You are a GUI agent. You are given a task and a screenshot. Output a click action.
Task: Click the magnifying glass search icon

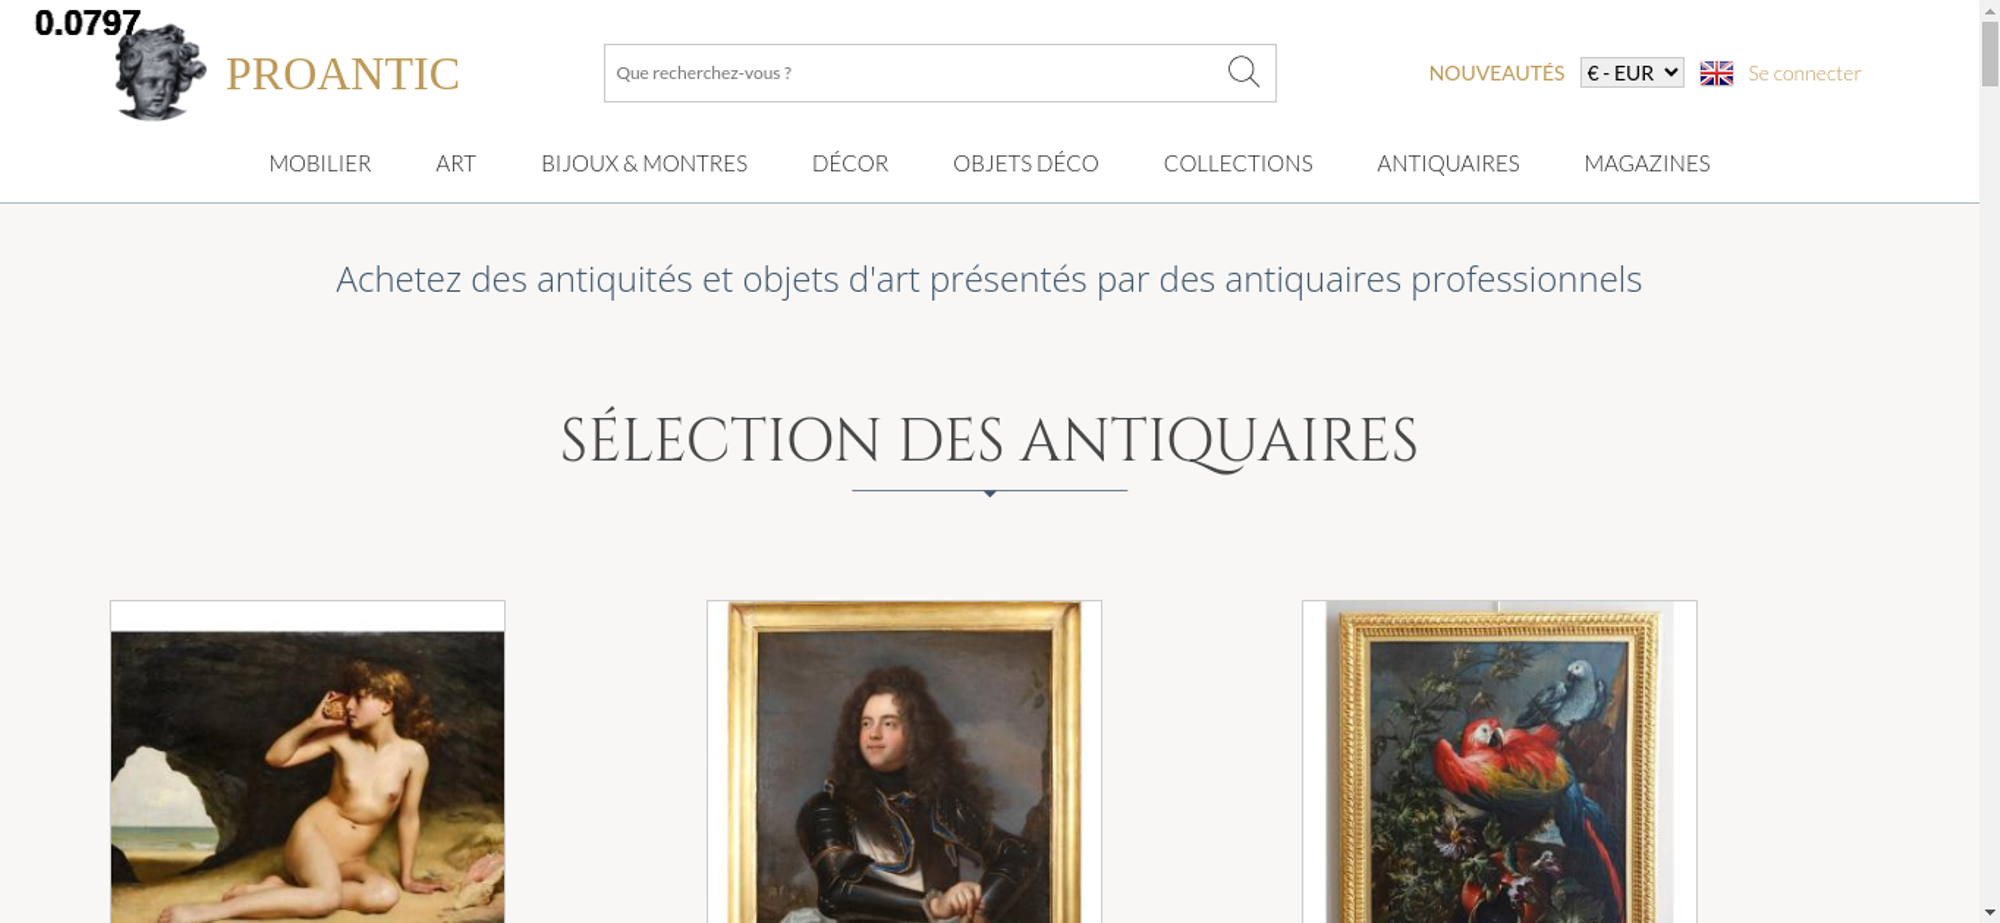tap(1243, 72)
